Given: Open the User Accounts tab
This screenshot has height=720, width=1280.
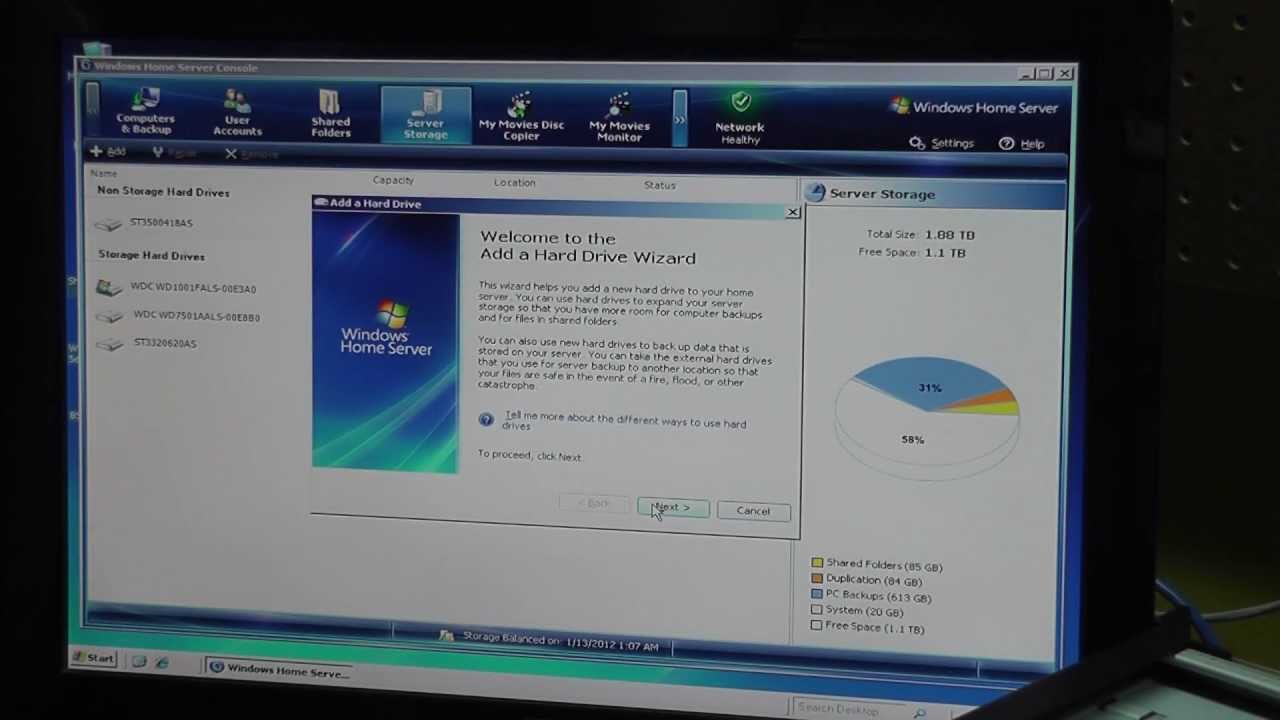Looking at the screenshot, I should click(x=237, y=113).
